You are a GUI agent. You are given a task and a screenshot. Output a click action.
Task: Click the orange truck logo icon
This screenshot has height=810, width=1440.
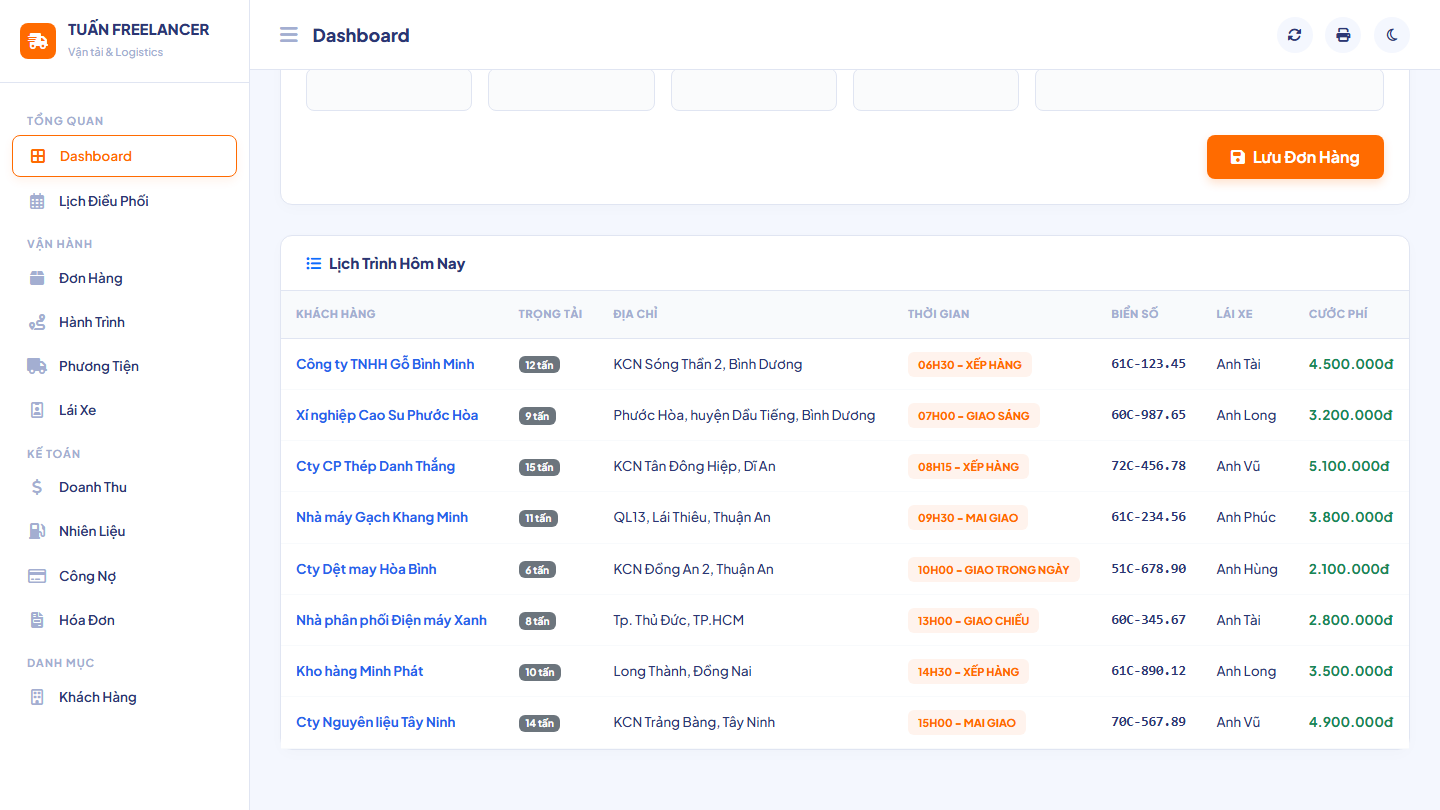38,41
